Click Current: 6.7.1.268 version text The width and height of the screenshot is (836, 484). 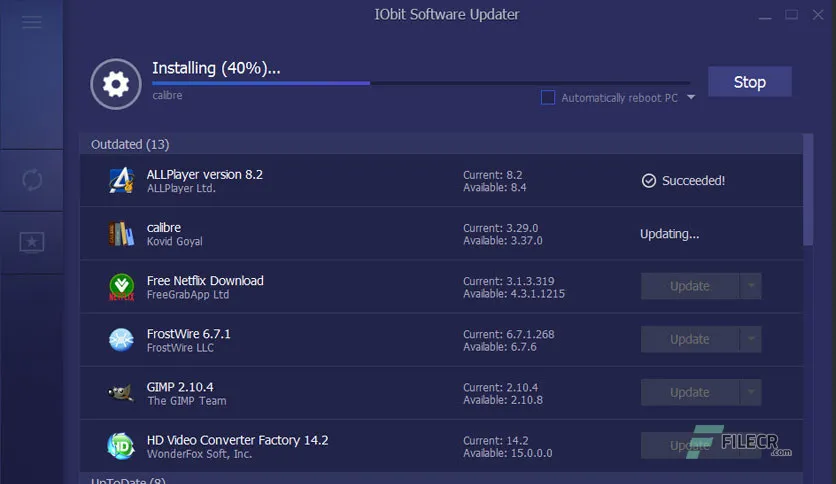click(509, 334)
